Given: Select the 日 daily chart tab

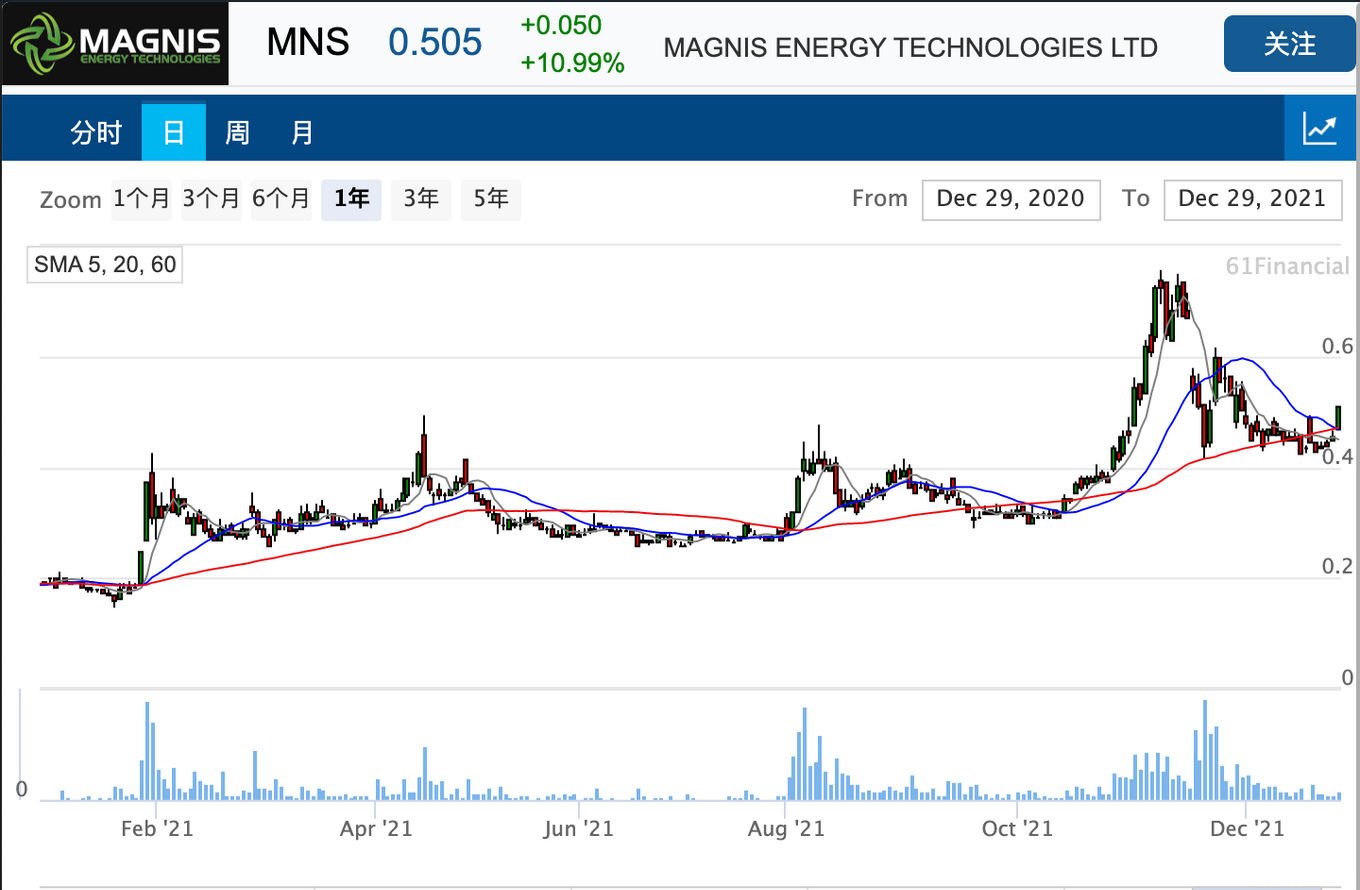Looking at the screenshot, I should (173, 132).
